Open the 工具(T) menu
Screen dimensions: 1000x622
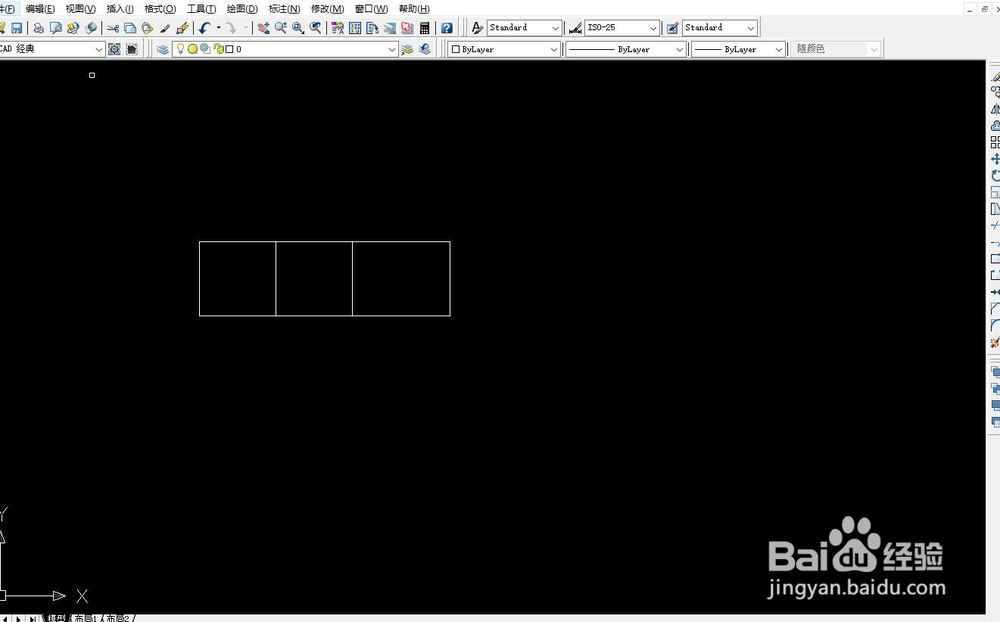click(202, 9)
